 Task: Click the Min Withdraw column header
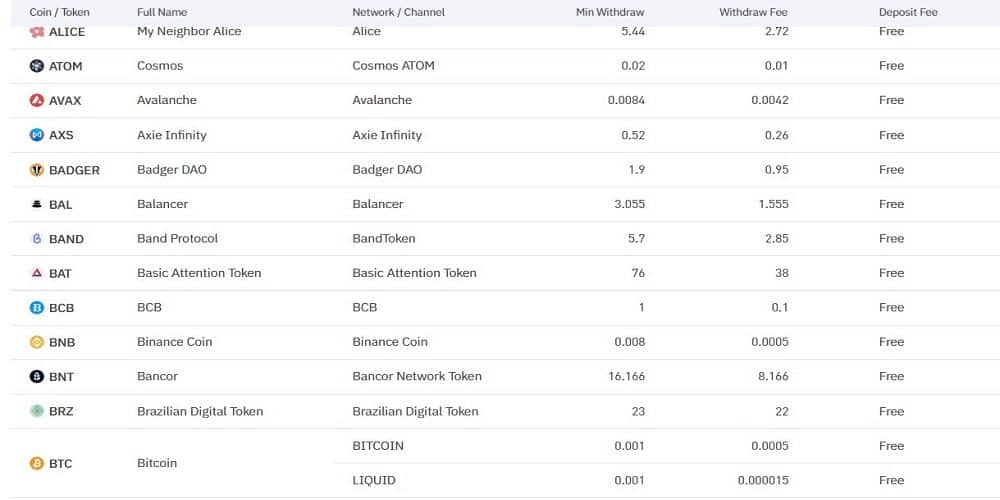(x=610, y=12)
